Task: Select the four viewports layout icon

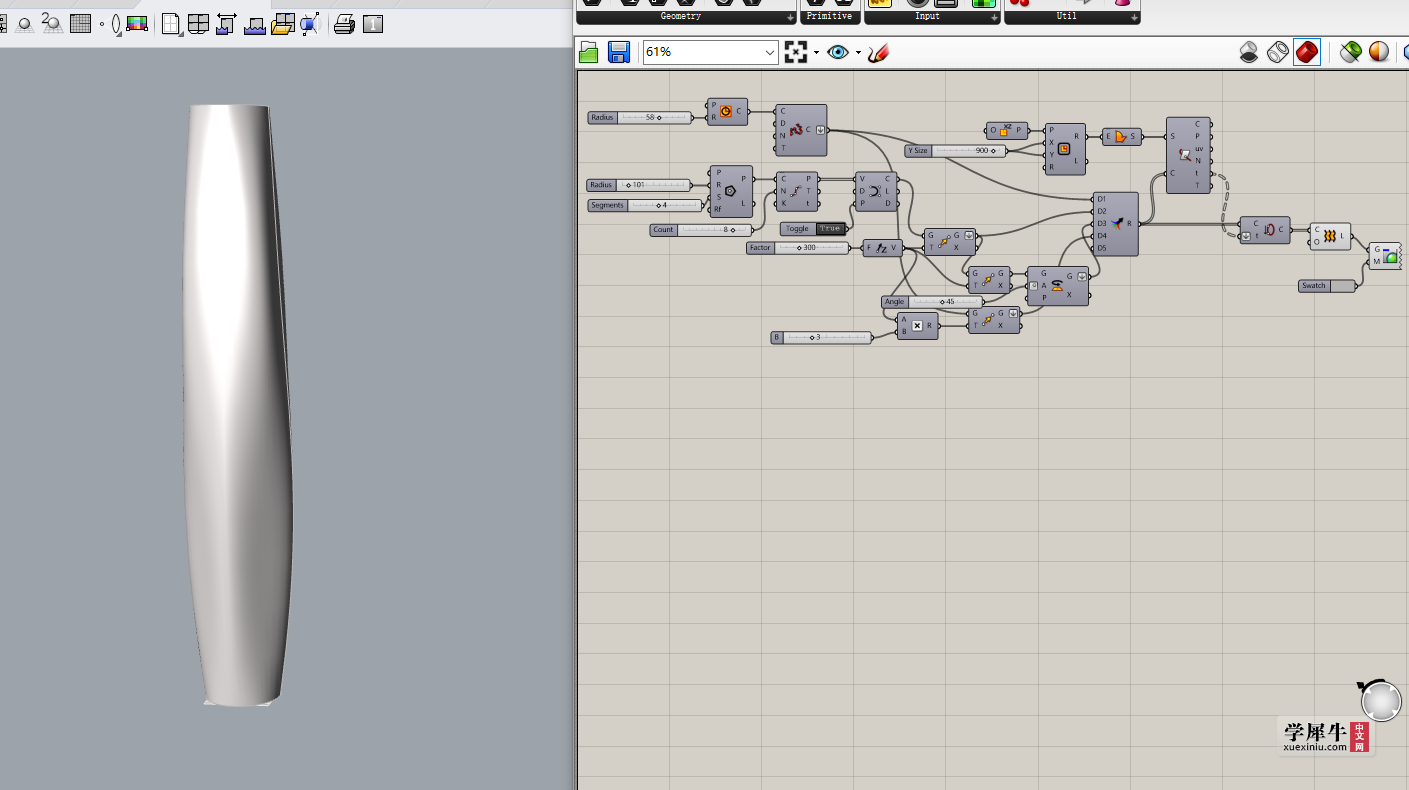Action: 199,24
